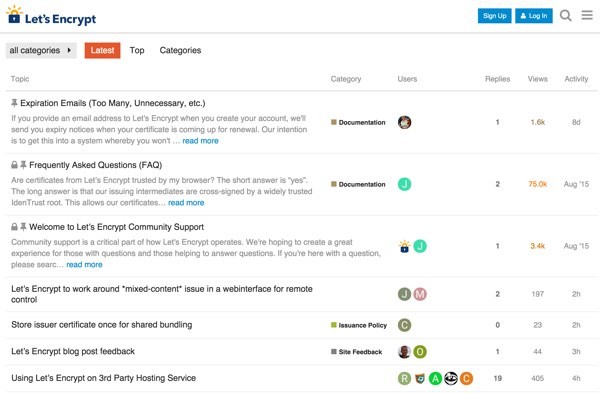Viewport: 600px width, 393px height.
Task: Switch to the Categories tab
Action: tap(180, 51)
